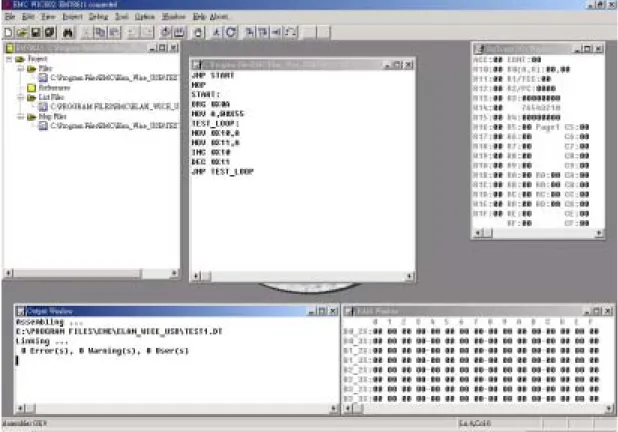Click Project window horizontal scrollbar right arrow
618x432 pixels.
[x=174, y=273]
